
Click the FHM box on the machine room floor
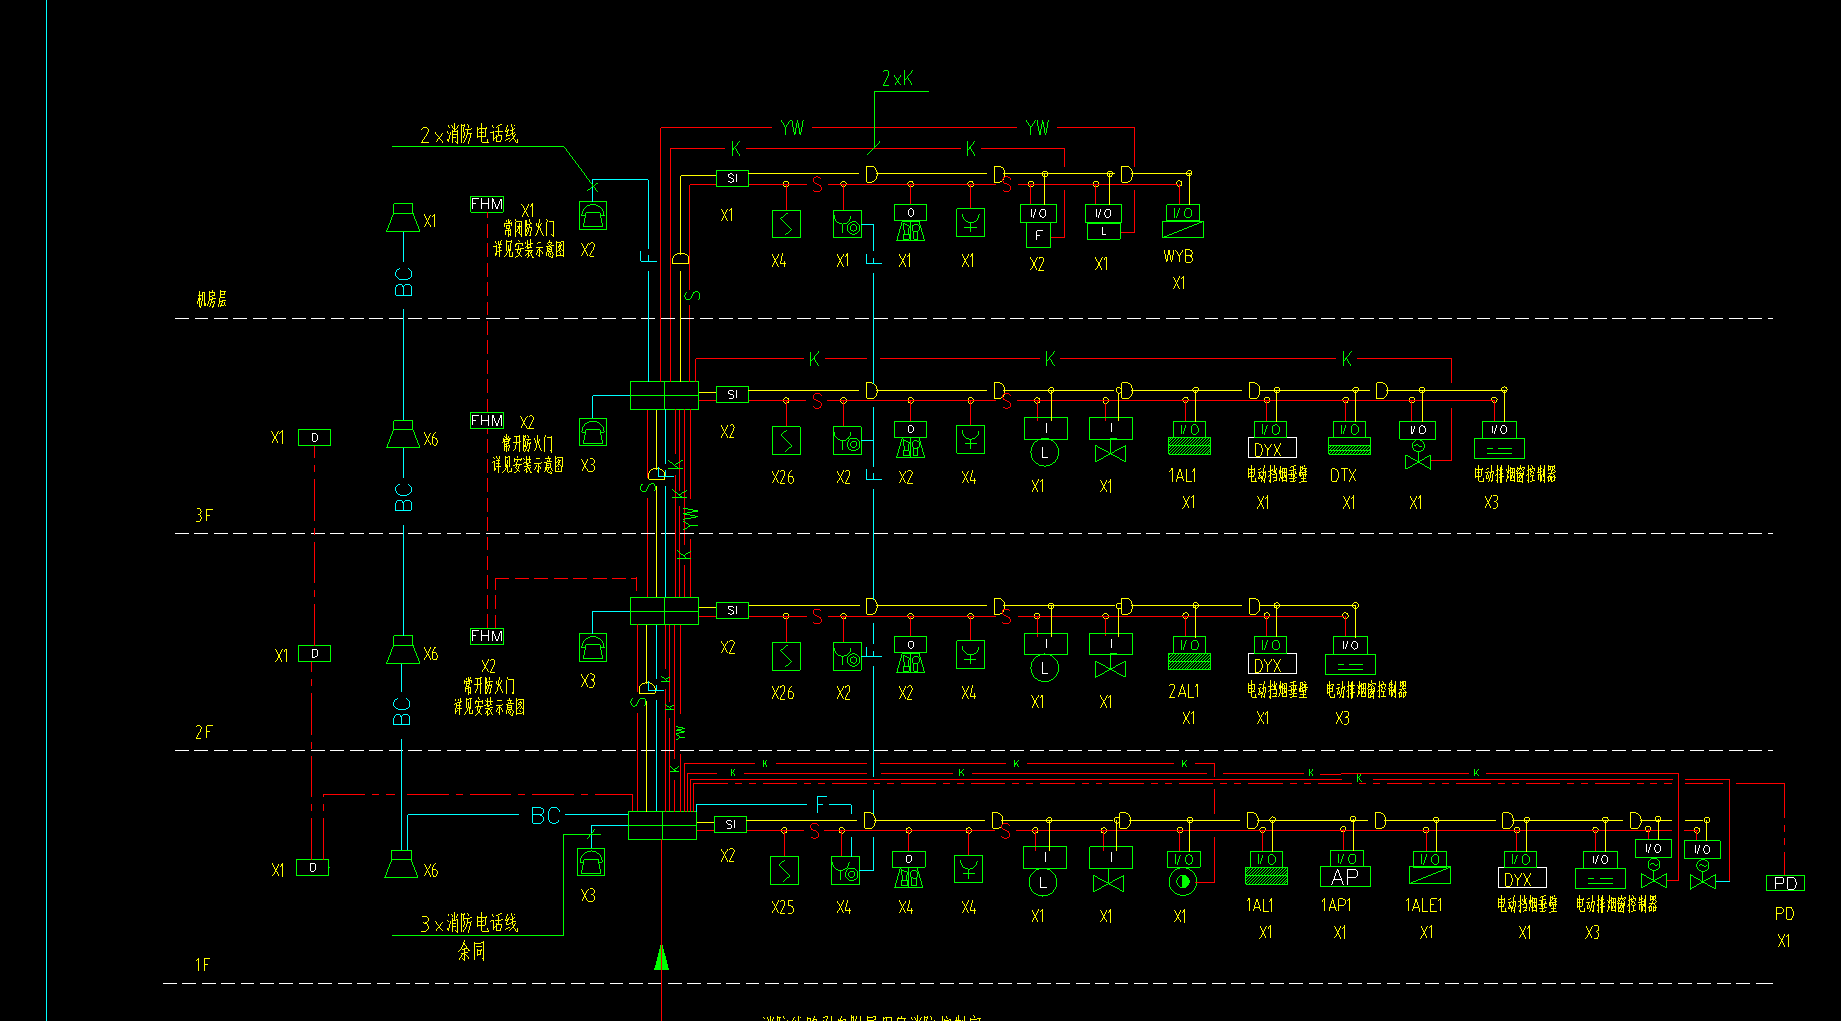(x=487, y=204)
